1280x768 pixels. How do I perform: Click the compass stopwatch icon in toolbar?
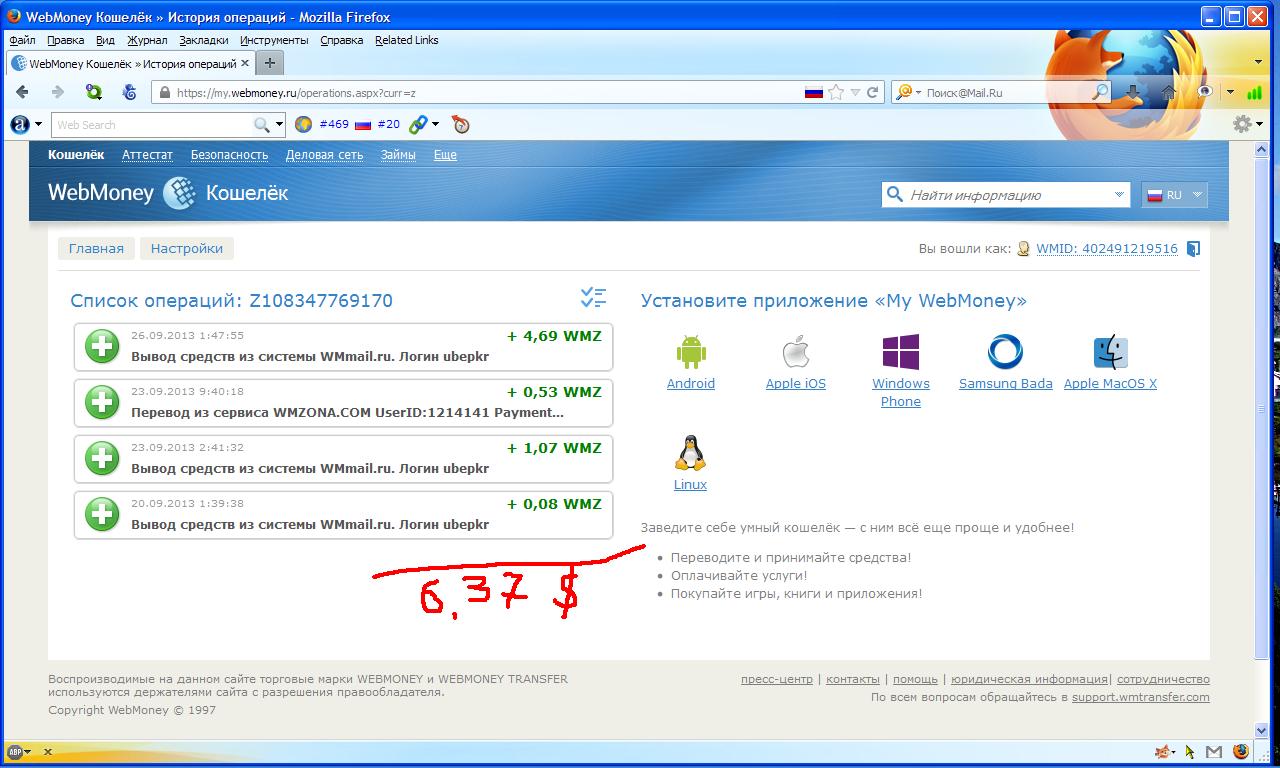[460, 124]
